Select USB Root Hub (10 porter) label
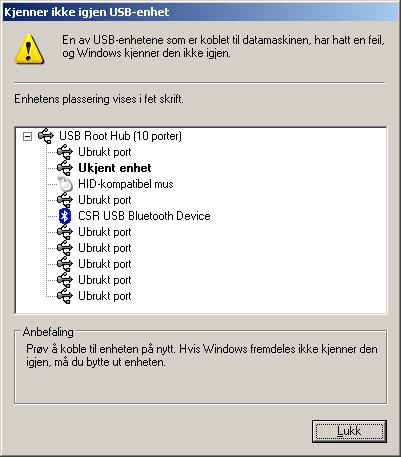 point(120,136)
